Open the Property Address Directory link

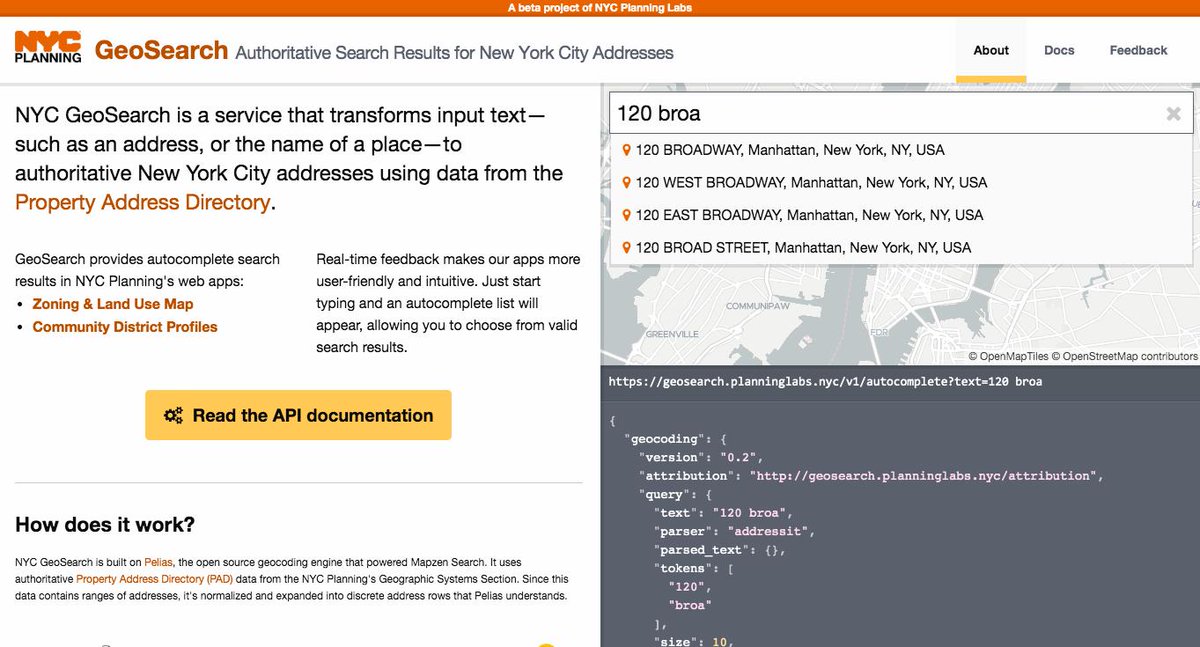(142, 202)
